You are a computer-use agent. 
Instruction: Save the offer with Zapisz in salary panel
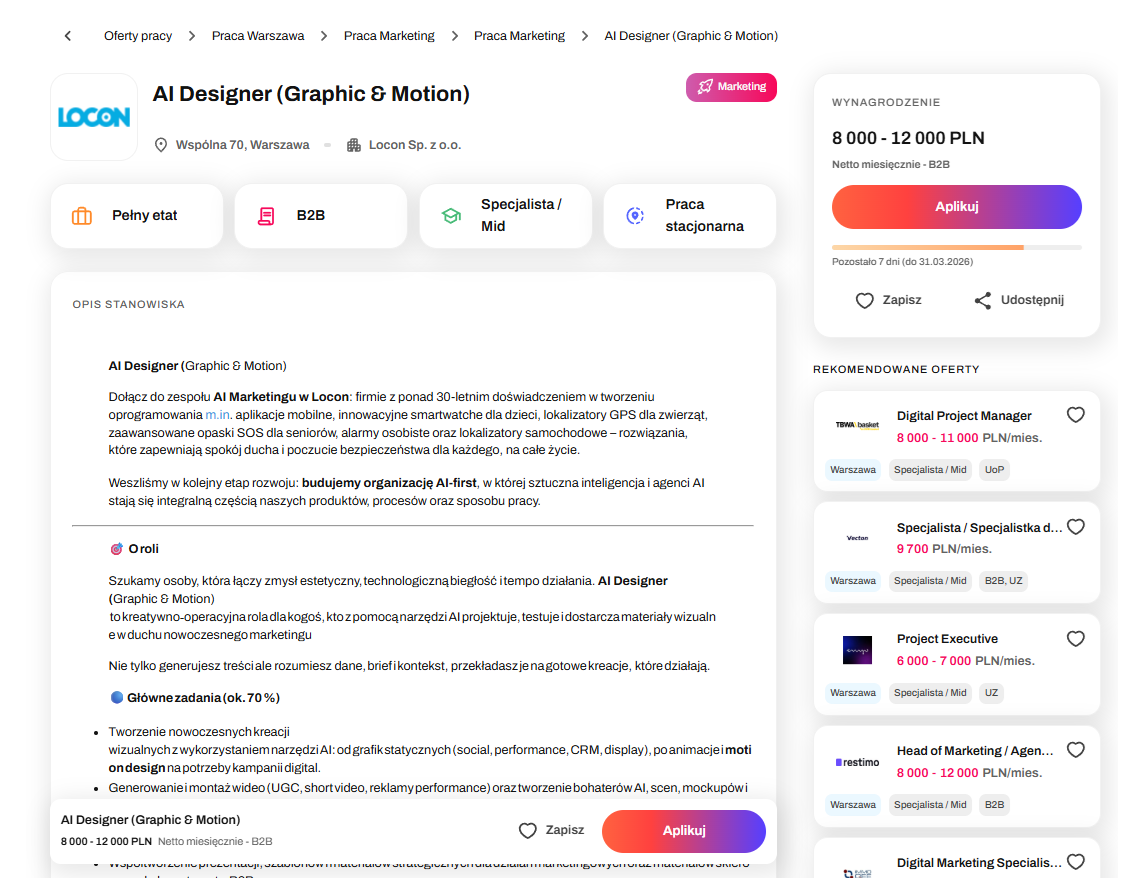point(888,300)
